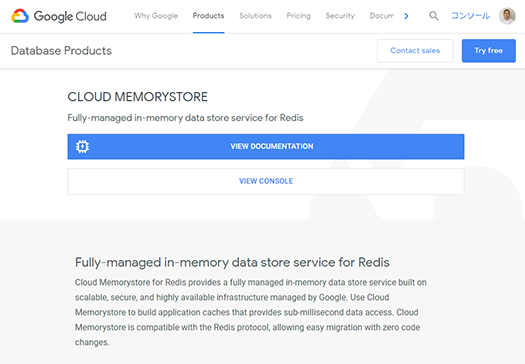Click the Contact sales button
This screenshot has width=525, height=364.
click(415, 51)
